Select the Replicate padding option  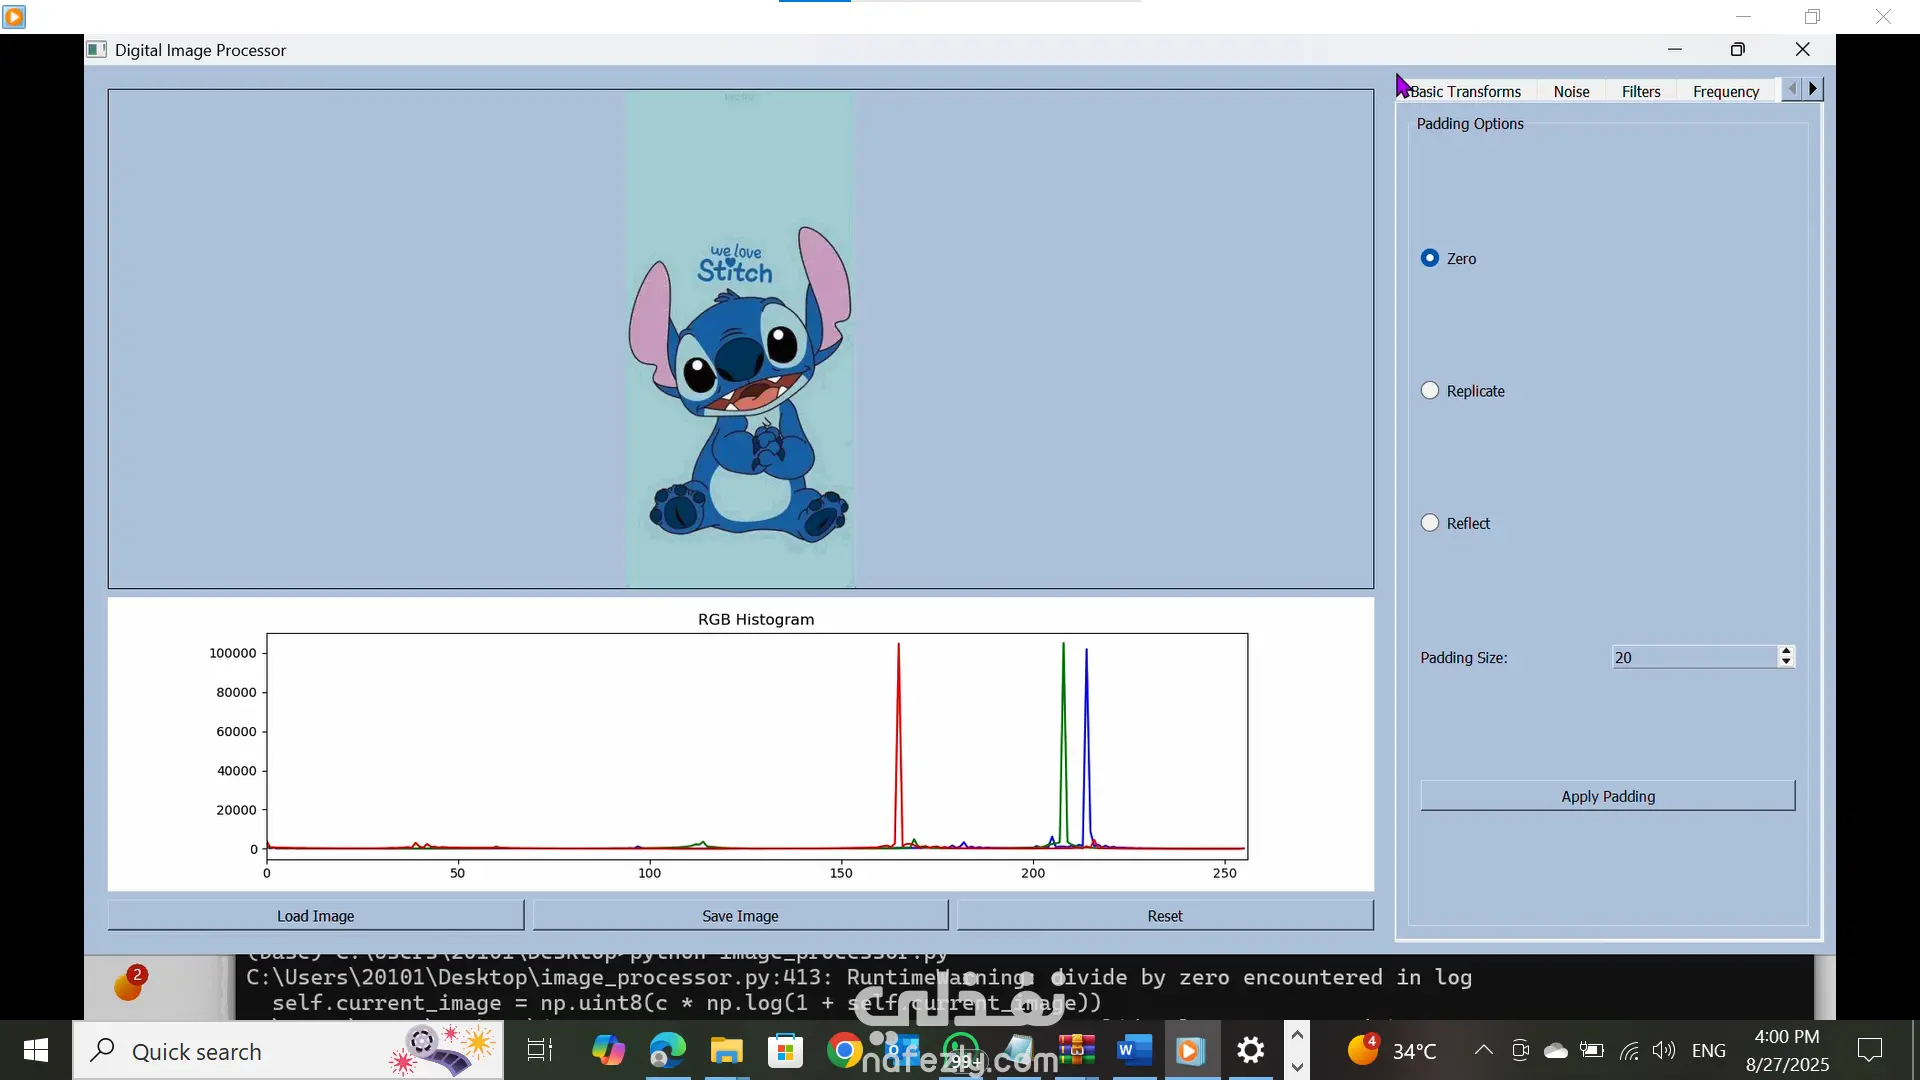pyautogui.click(x=1430, y=391)
